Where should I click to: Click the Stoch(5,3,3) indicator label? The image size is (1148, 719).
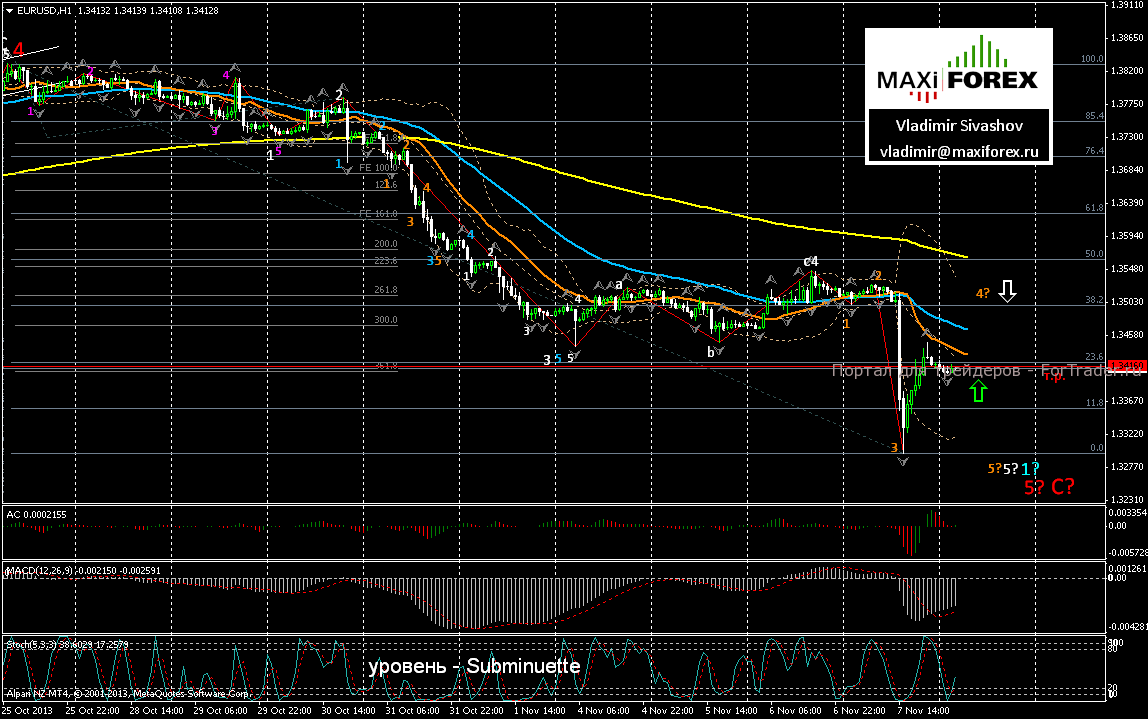[x=67, y=642]
